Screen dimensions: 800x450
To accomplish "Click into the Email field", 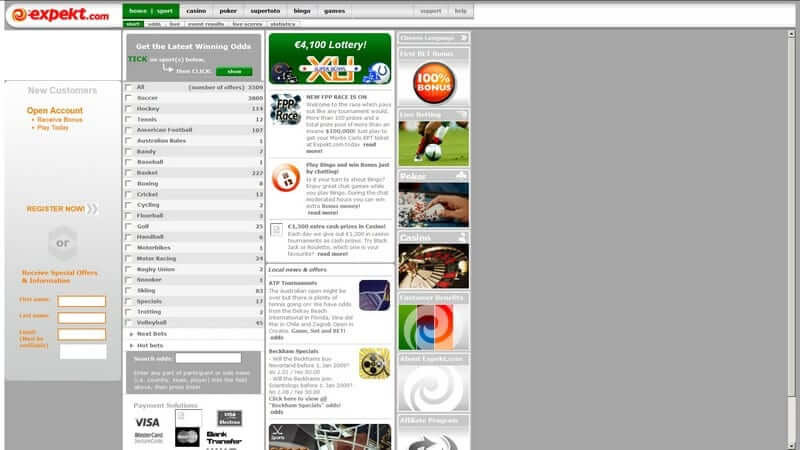I will tap(82, 334).
